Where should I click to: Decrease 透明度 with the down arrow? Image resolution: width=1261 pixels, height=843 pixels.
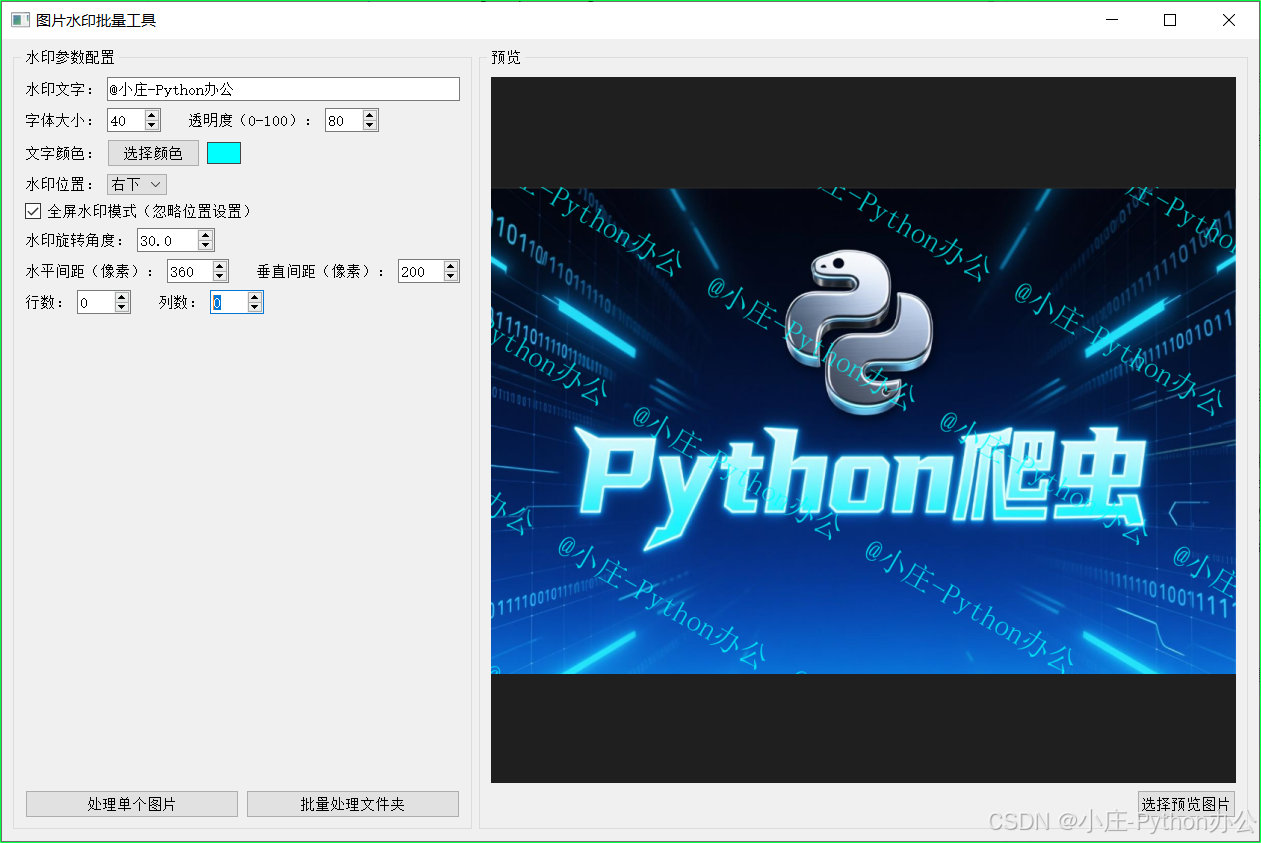(370, 126)
